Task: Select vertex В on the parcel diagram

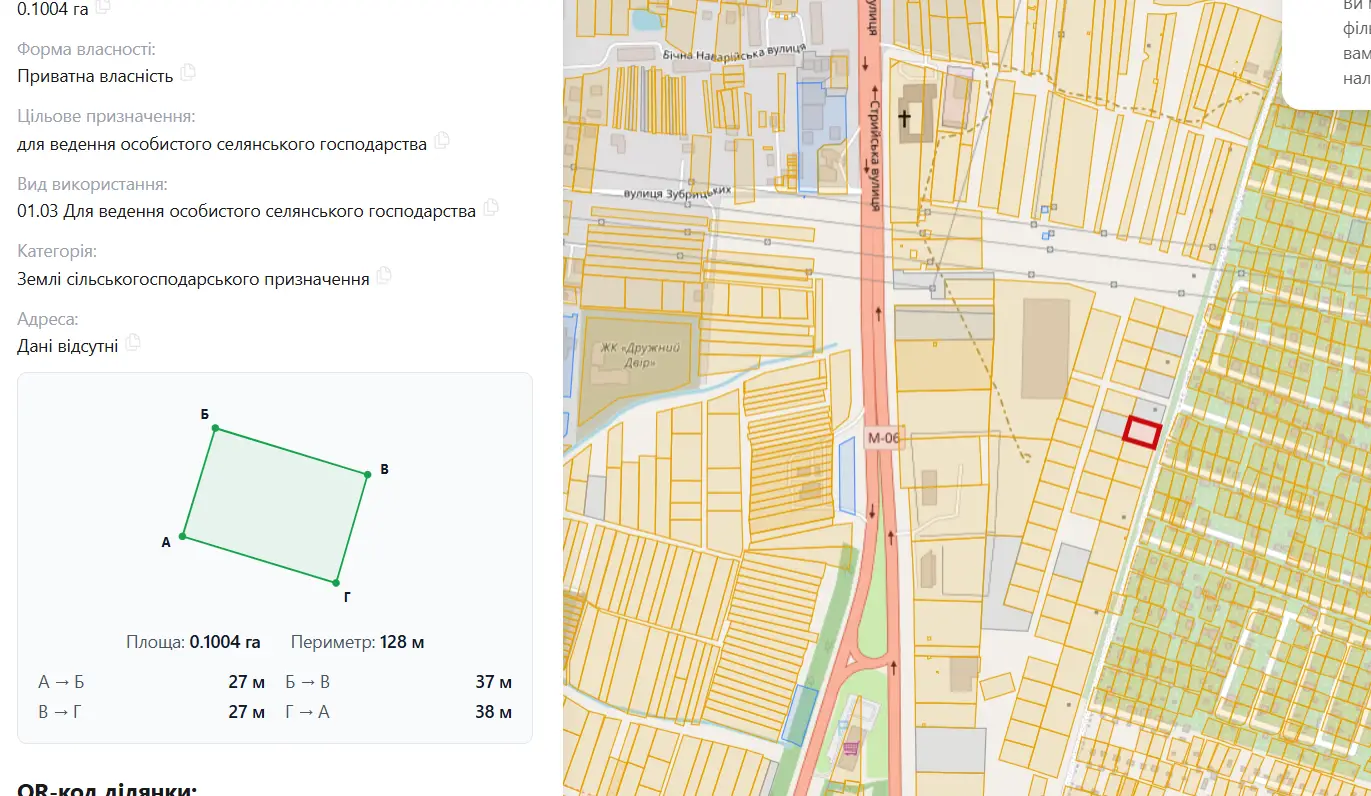Action: click(368, 474)
